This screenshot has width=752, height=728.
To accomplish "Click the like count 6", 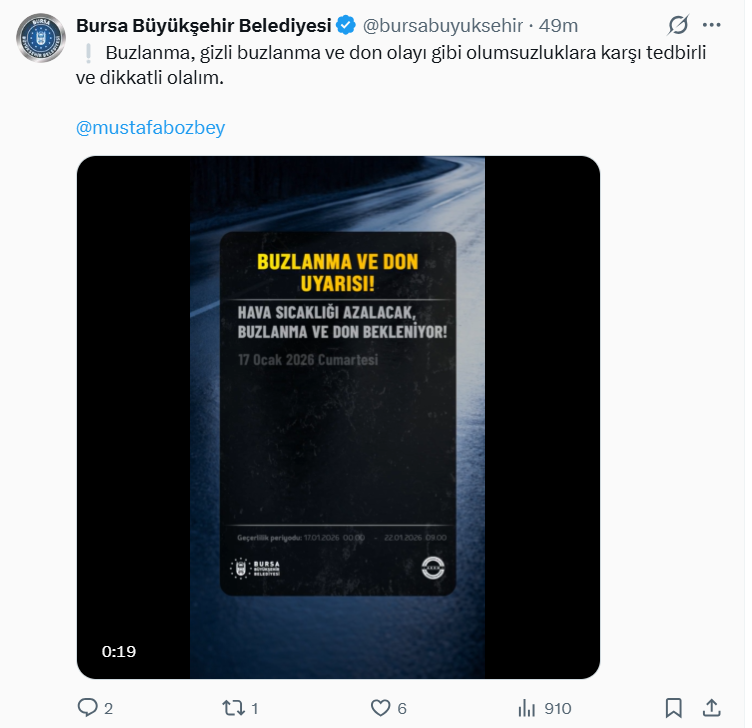I will [402, 708].
